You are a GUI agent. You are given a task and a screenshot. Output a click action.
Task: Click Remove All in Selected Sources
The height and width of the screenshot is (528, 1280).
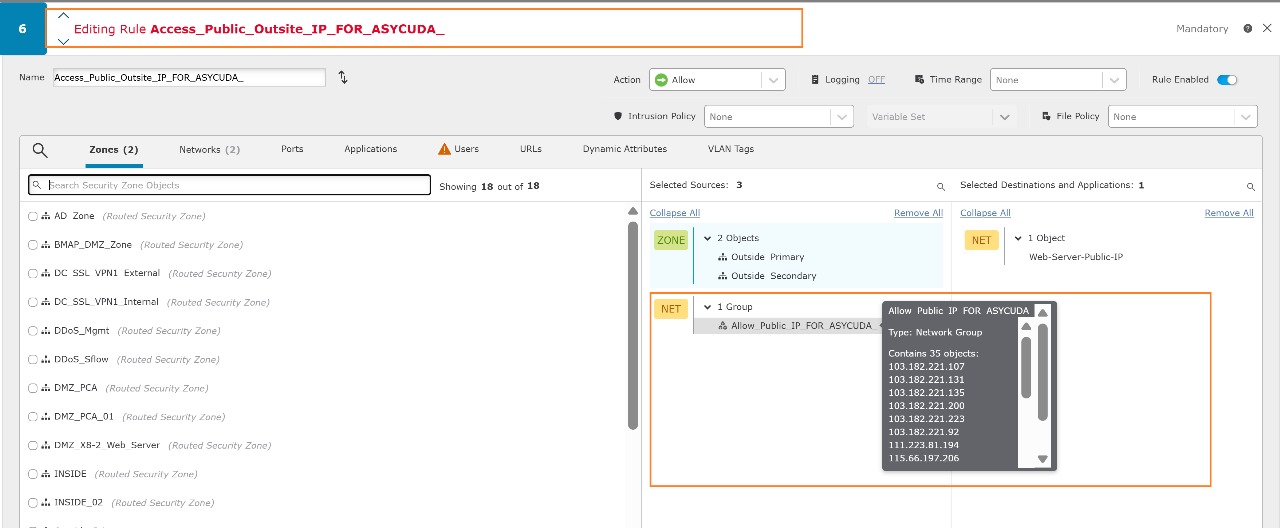[918, 213]
